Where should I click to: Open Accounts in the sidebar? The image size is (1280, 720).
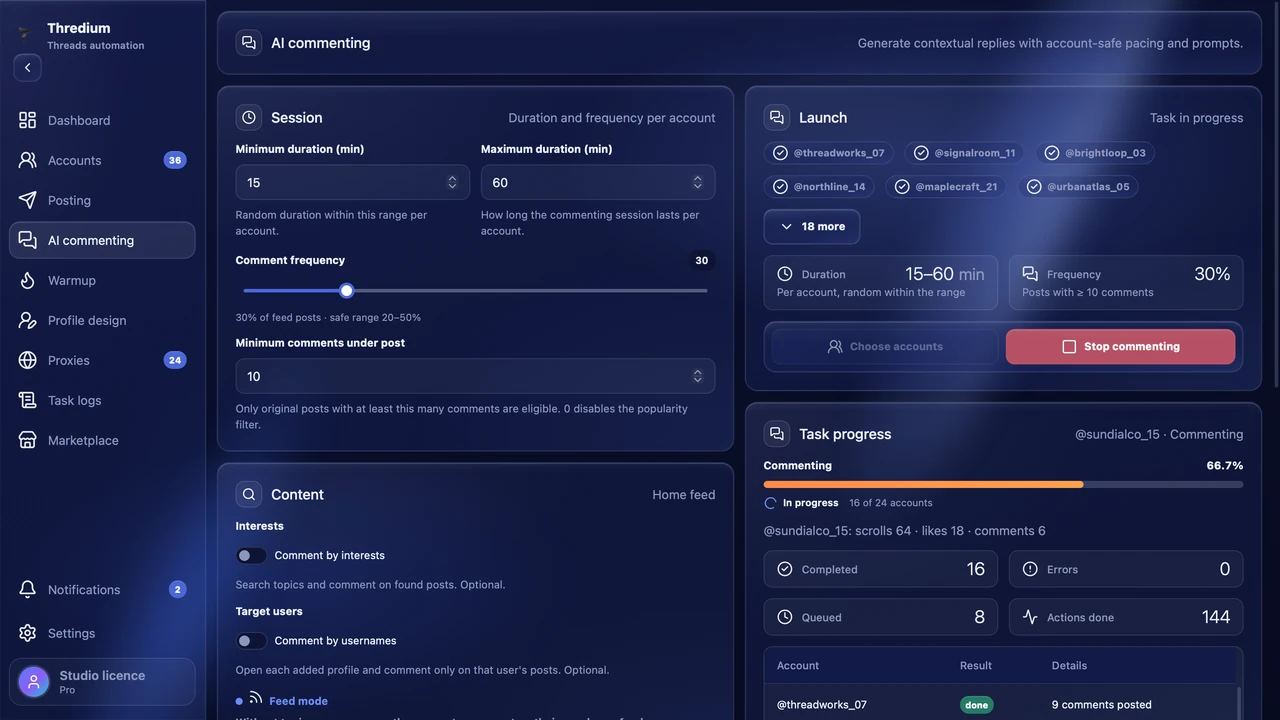(102, 160)
